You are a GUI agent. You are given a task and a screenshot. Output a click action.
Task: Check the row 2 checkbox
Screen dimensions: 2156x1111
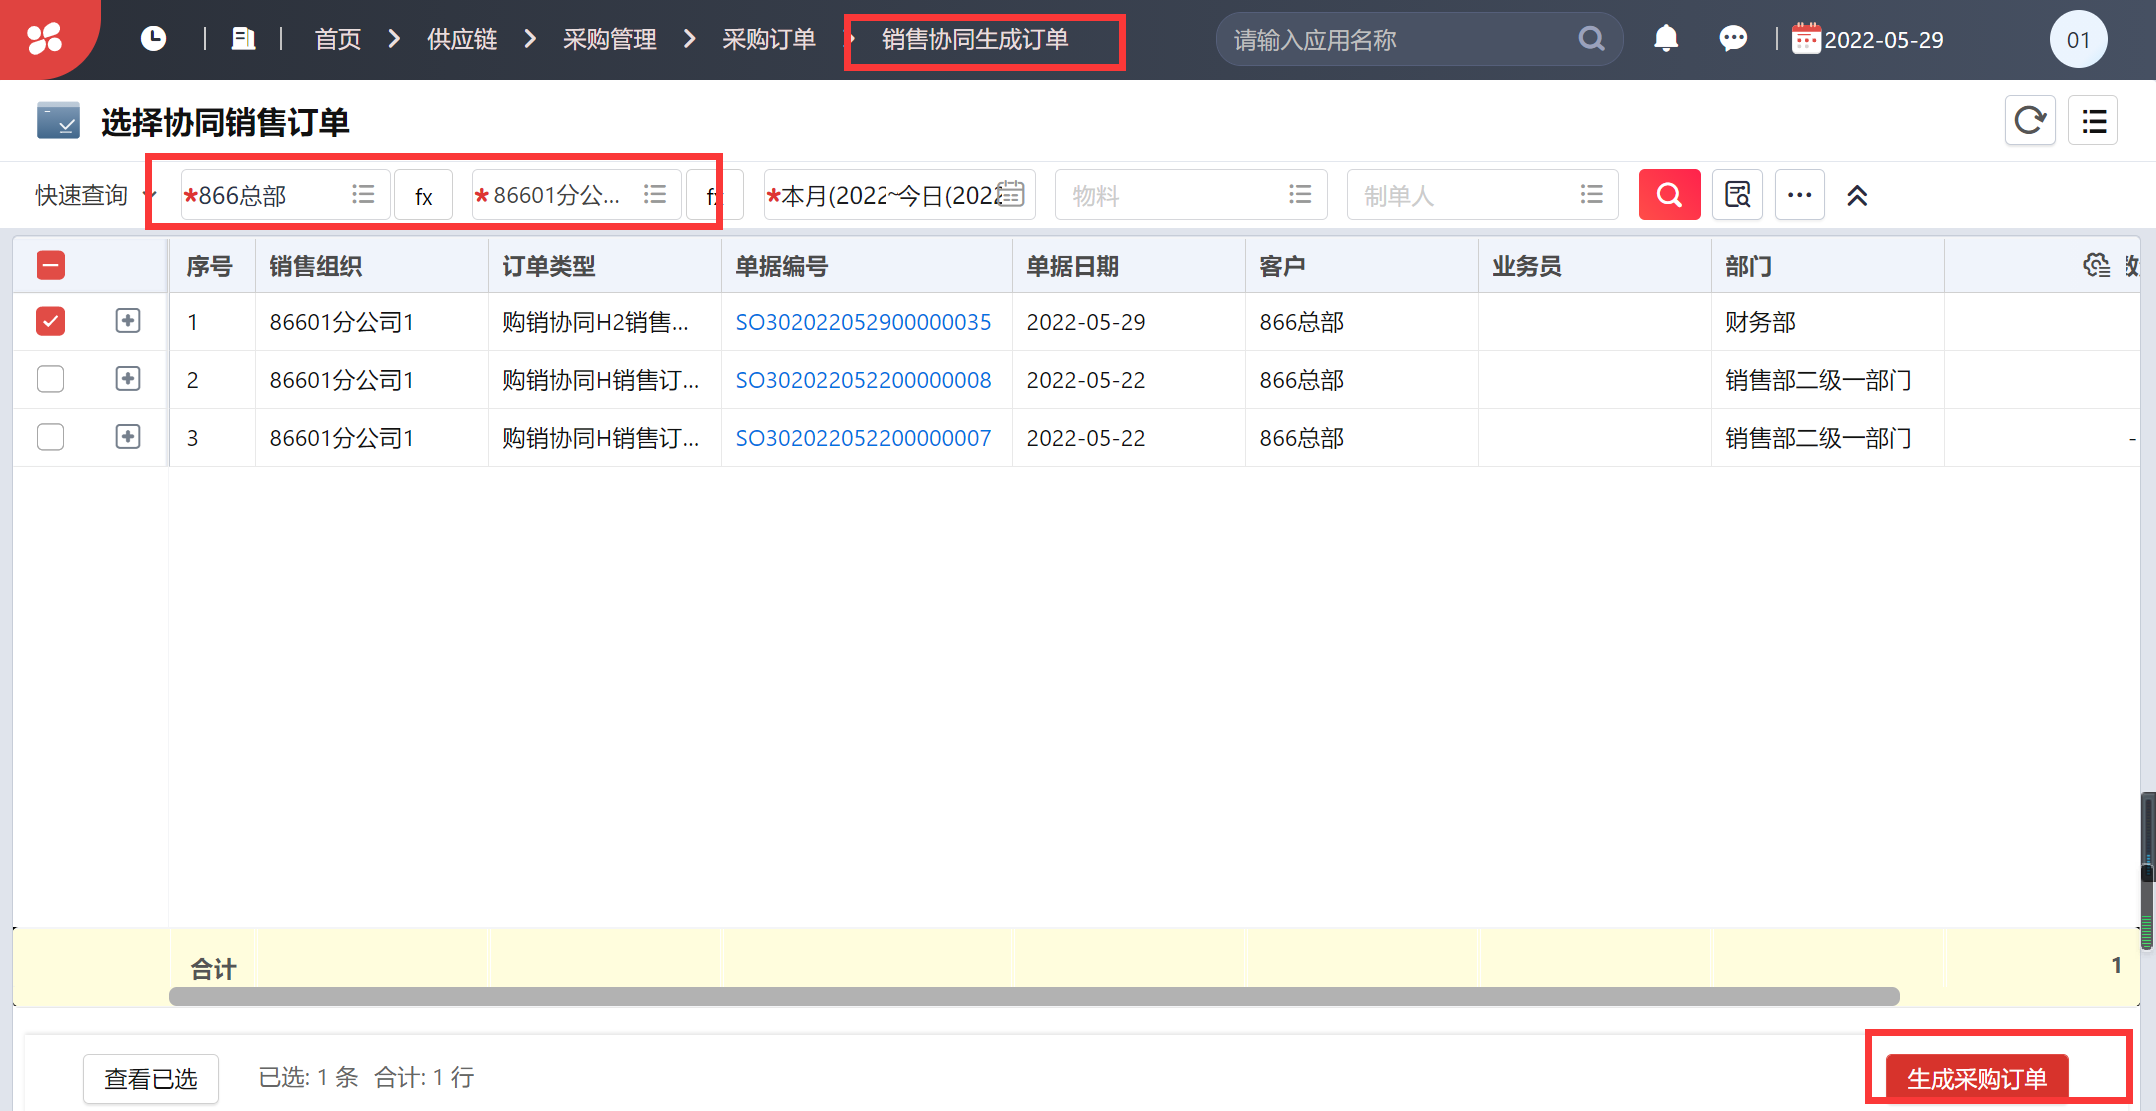click(x=50, y=379)
